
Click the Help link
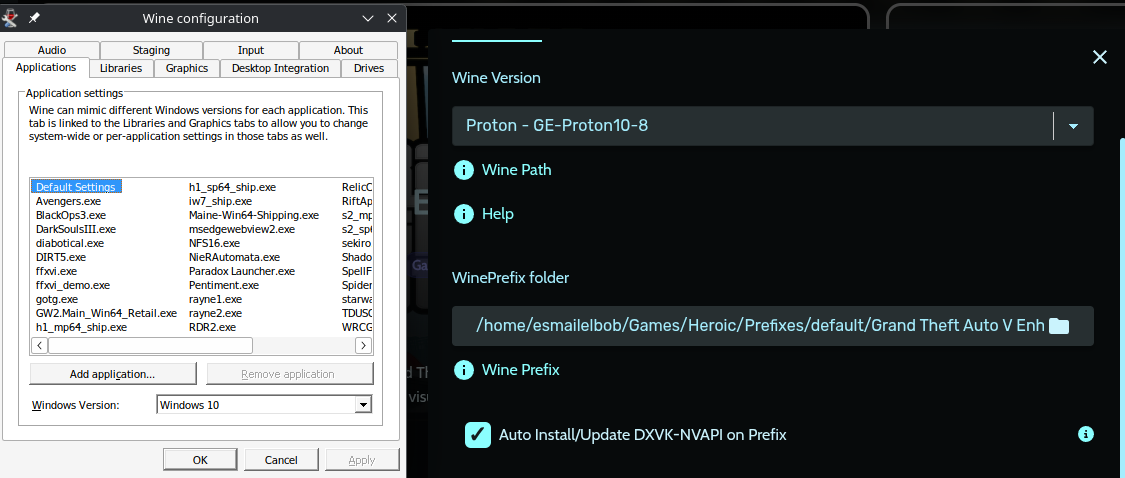[x=498, y=214]
